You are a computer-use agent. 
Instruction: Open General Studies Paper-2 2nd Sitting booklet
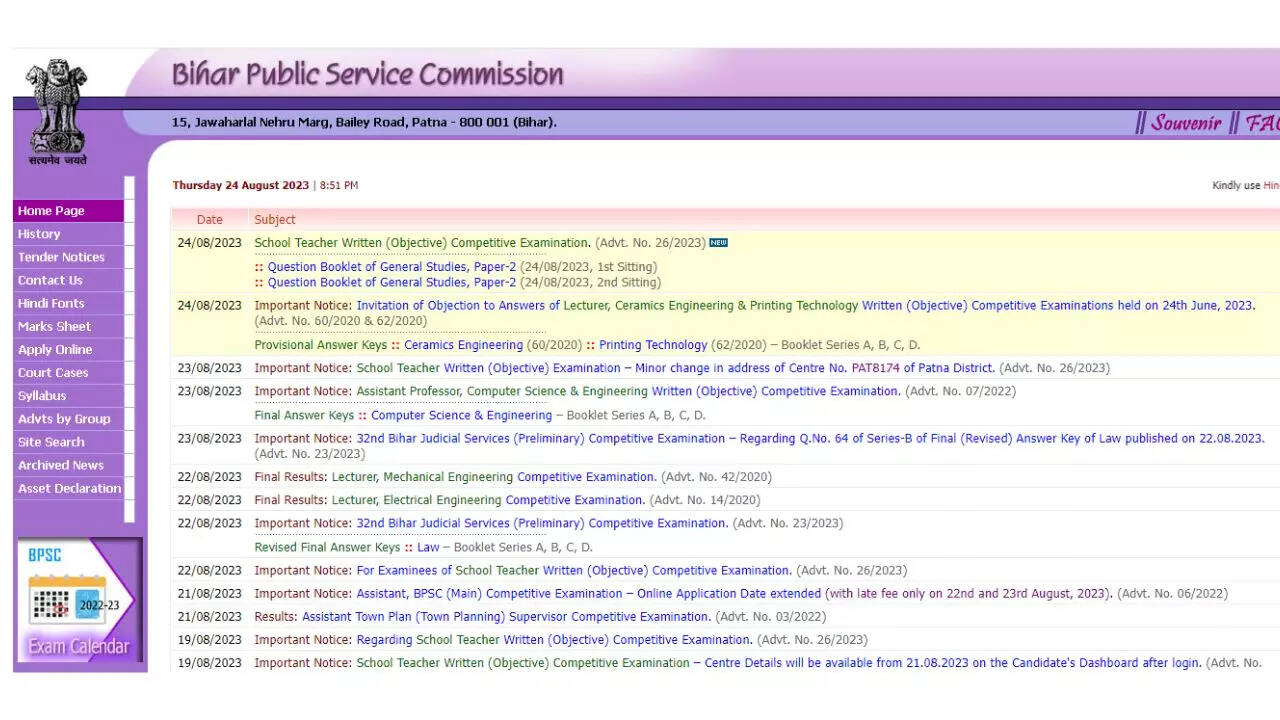[391, 283]
